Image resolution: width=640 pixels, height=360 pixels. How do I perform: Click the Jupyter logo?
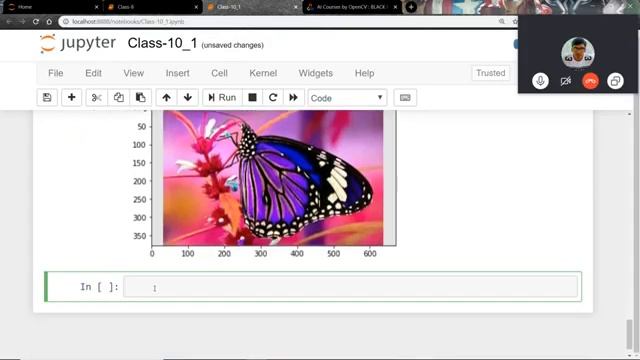click(78, 43)
